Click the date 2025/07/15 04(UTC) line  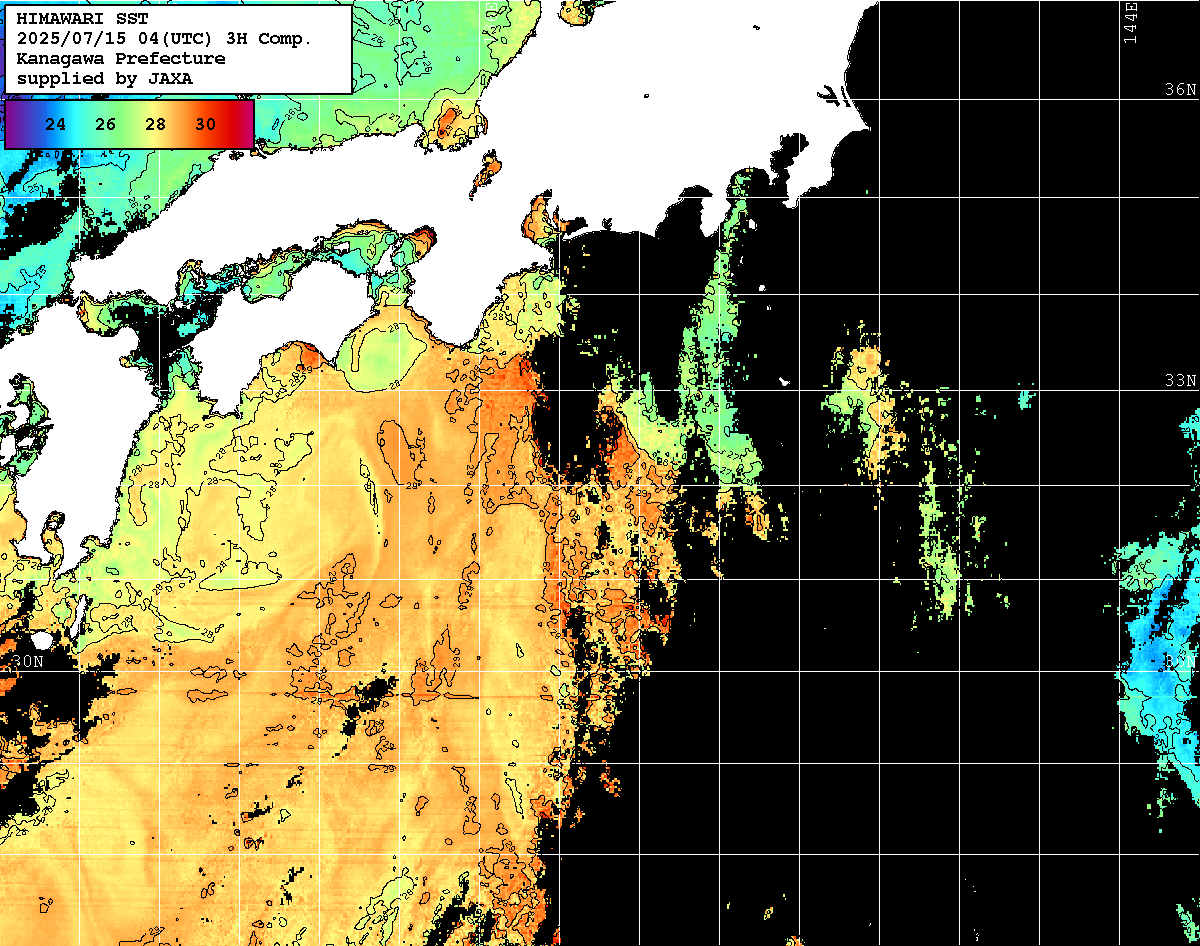click(x=164, y=39)
